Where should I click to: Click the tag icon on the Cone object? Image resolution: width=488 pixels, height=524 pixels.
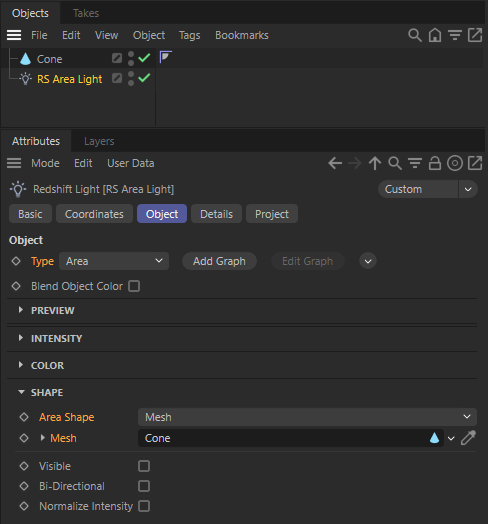click(165, 57)
